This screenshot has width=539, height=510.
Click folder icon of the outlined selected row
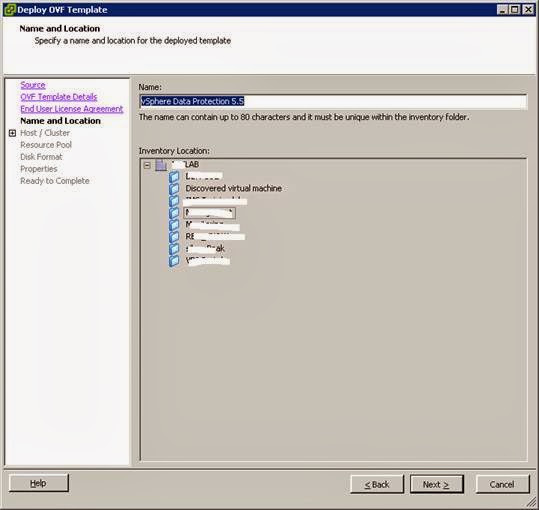(174, 213)
